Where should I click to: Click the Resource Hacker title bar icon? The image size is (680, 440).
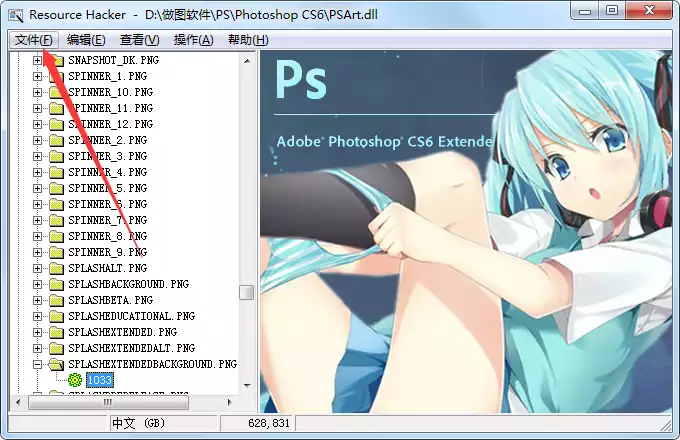(16, 15)
